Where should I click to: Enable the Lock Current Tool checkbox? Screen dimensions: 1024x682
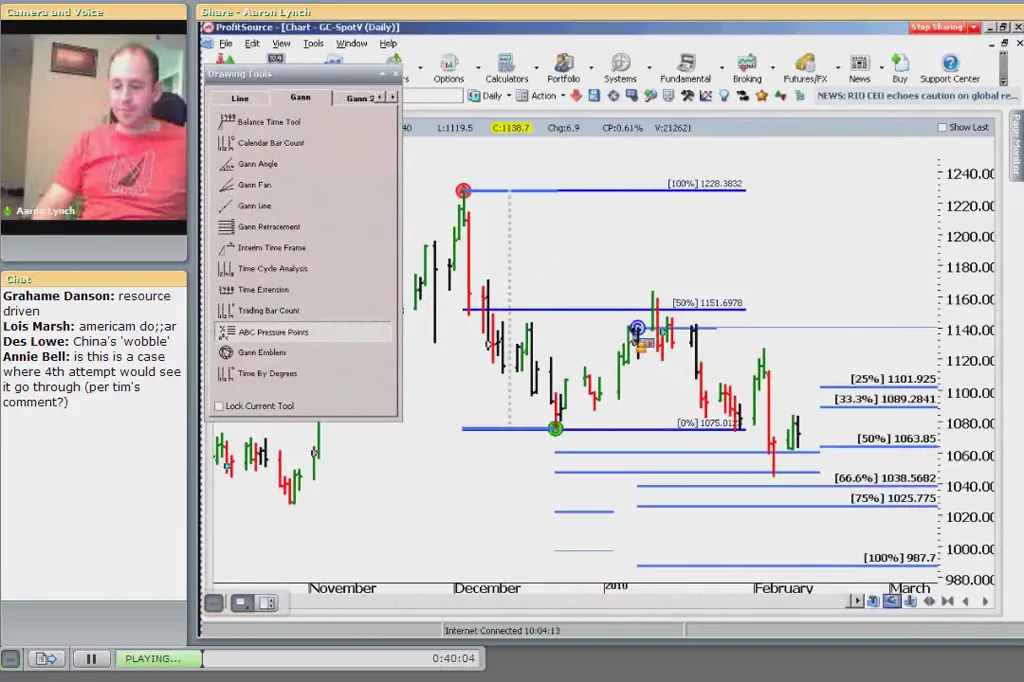click(x=219, y=406)
